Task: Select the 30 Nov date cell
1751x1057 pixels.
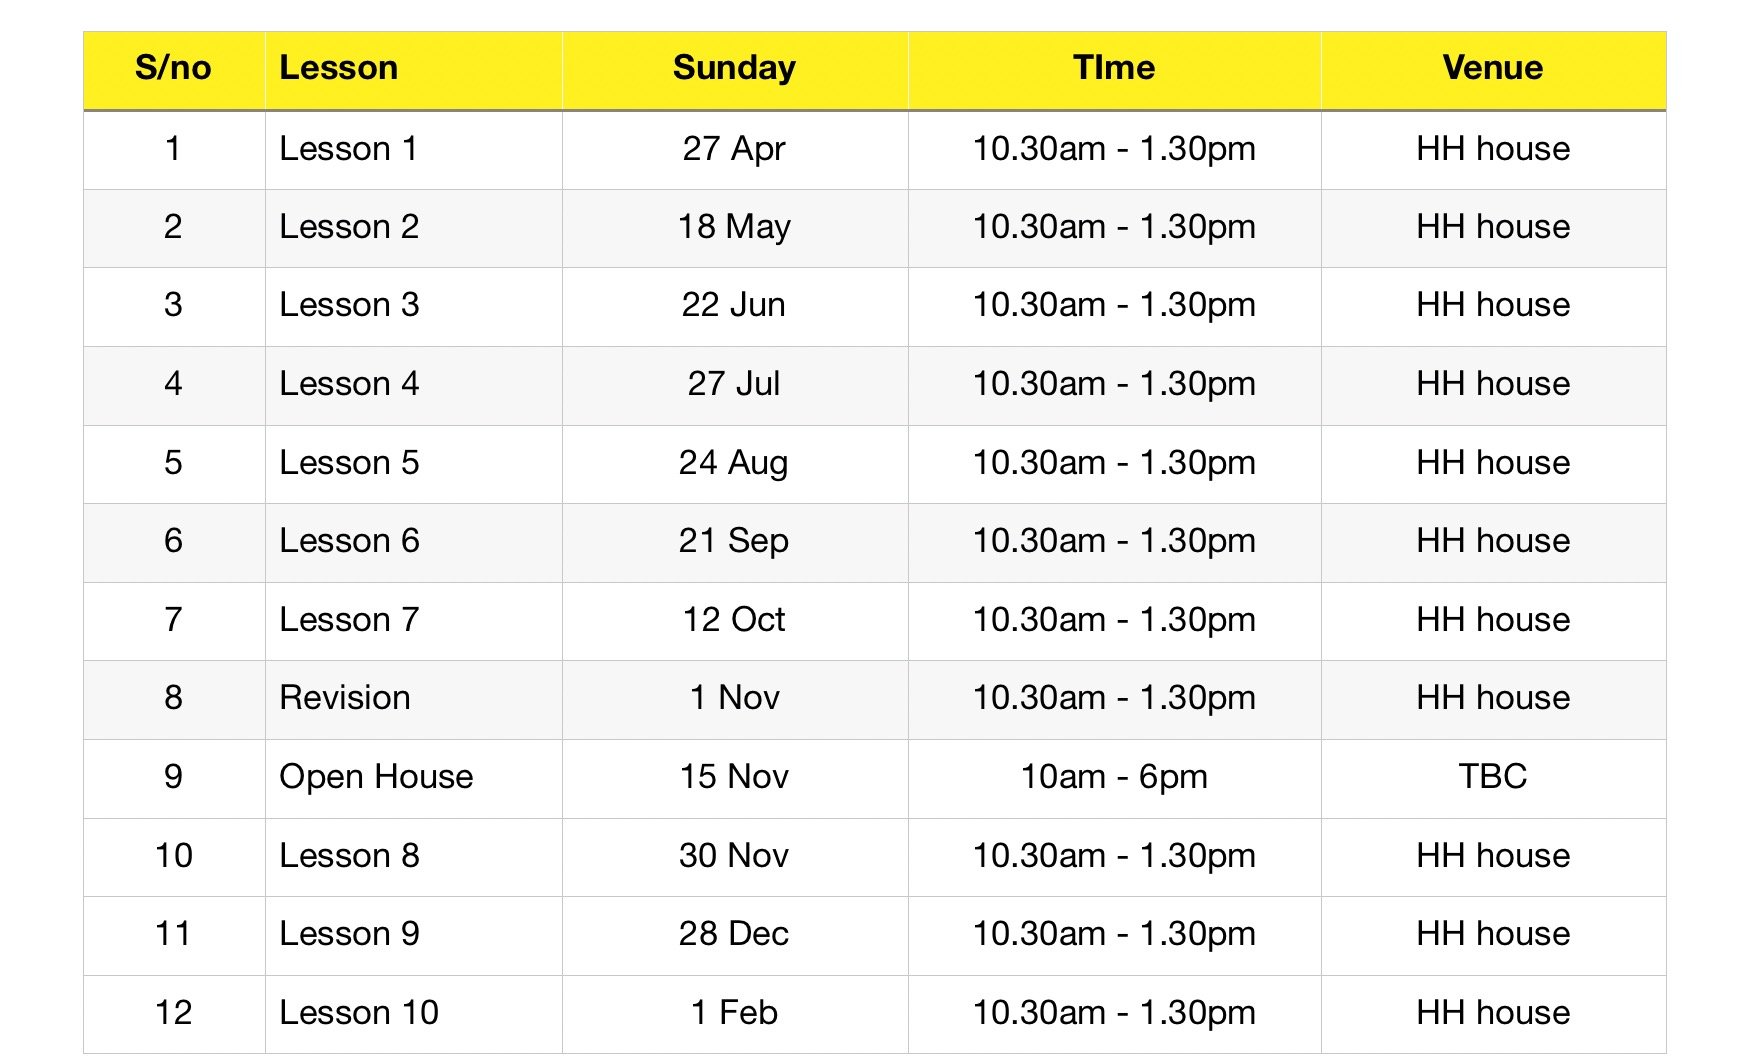Action: coord(734,856)
